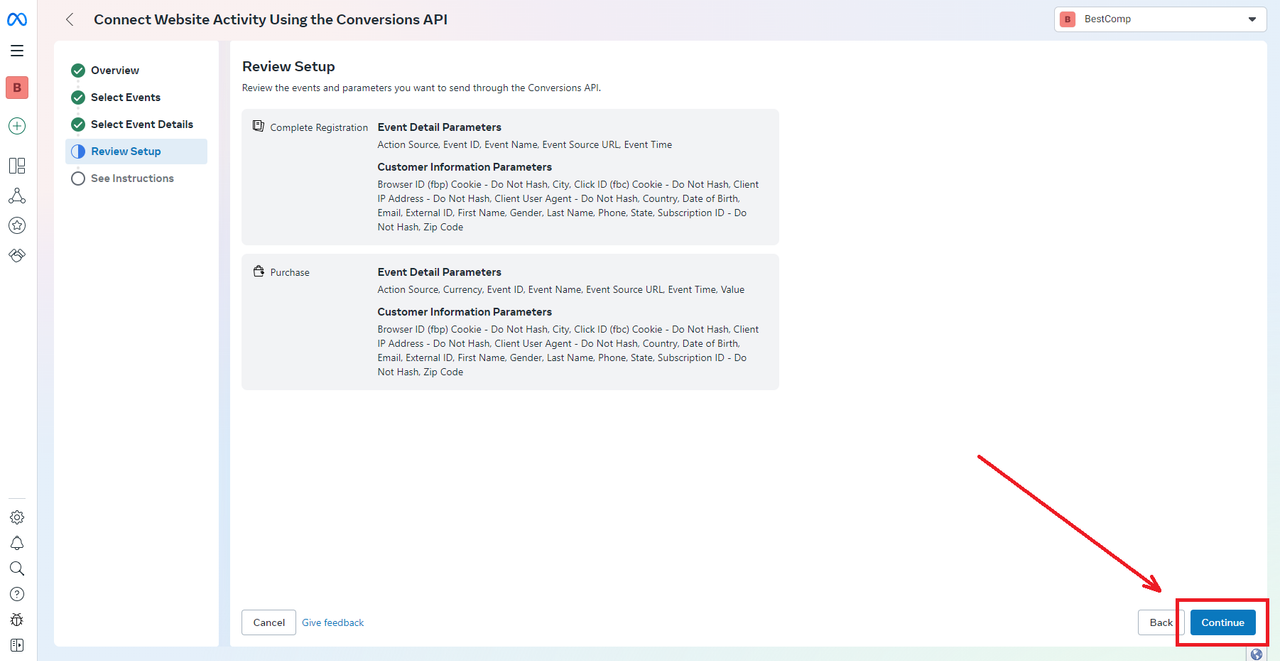Open the data sources panel icon
1280x661 pixels.
[17, 166]
